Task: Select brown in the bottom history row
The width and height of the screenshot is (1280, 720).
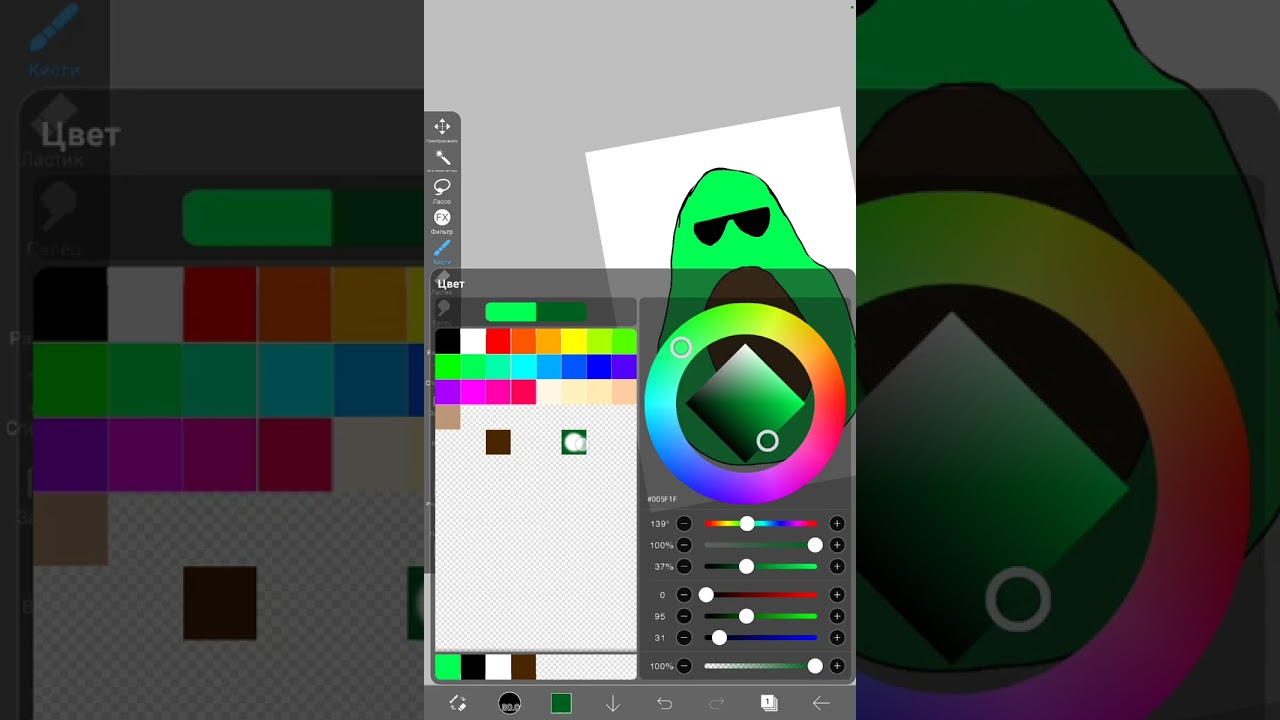Action: coord(523,667)
